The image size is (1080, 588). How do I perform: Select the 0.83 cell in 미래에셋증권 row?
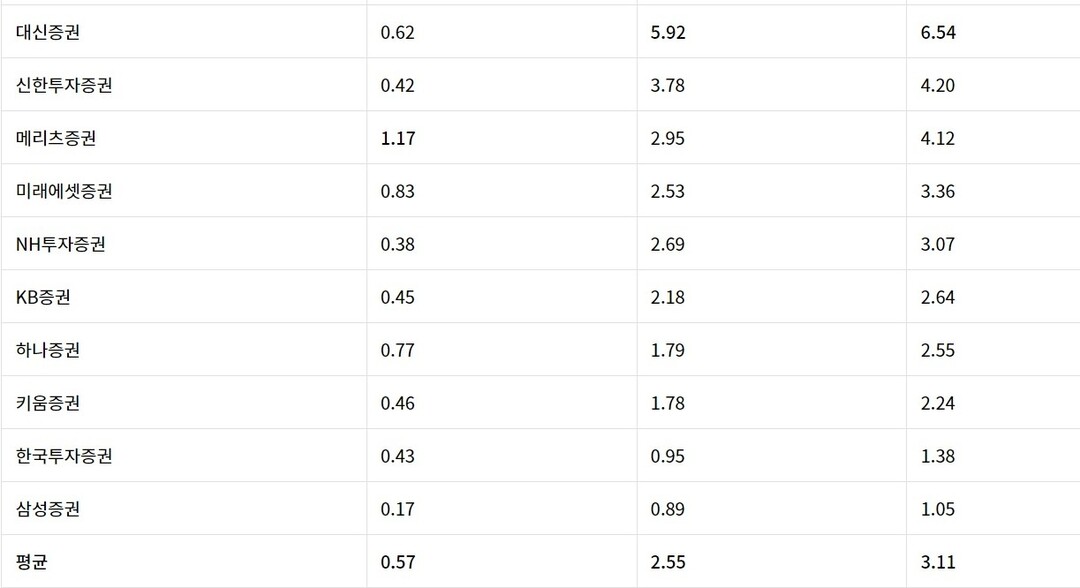pyautogui.click(x=398, y=191)
